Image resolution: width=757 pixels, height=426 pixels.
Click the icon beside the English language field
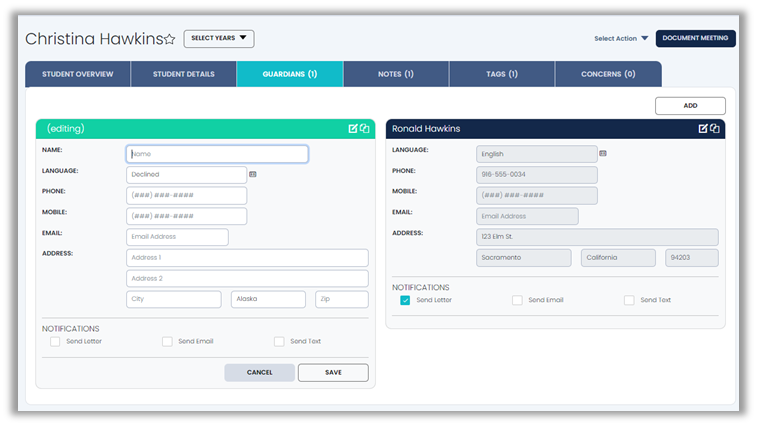coord(603,153)
